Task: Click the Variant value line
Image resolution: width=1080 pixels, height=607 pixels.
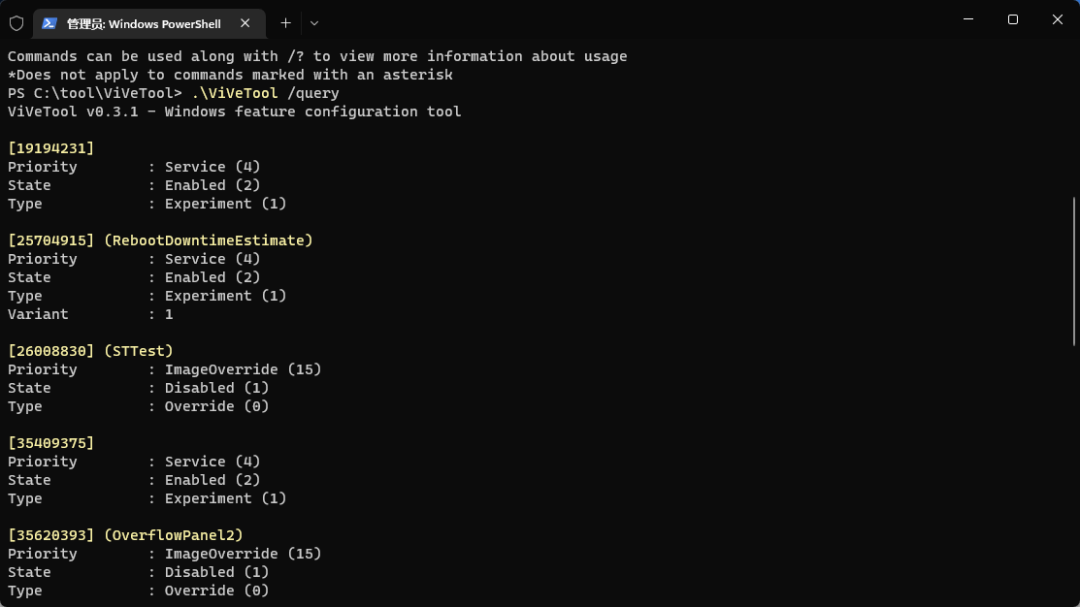Action: pyautogui.click(x=90, y=314)
